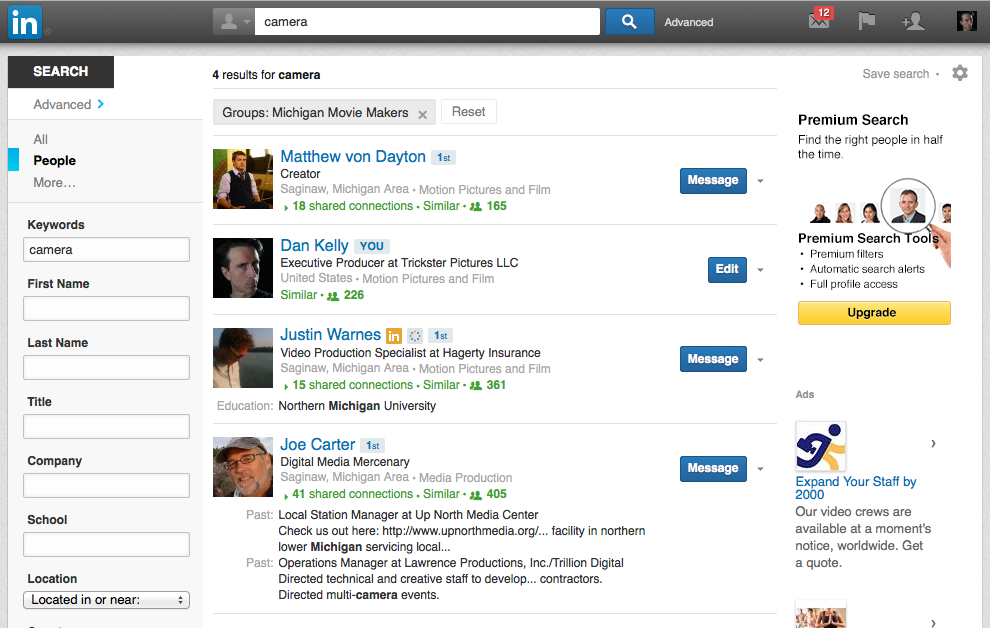Click the chevron arrow beside the staff ad
The width and height of the screenshot is (990, 628).
pyautogui.click(x=933, y=444)
